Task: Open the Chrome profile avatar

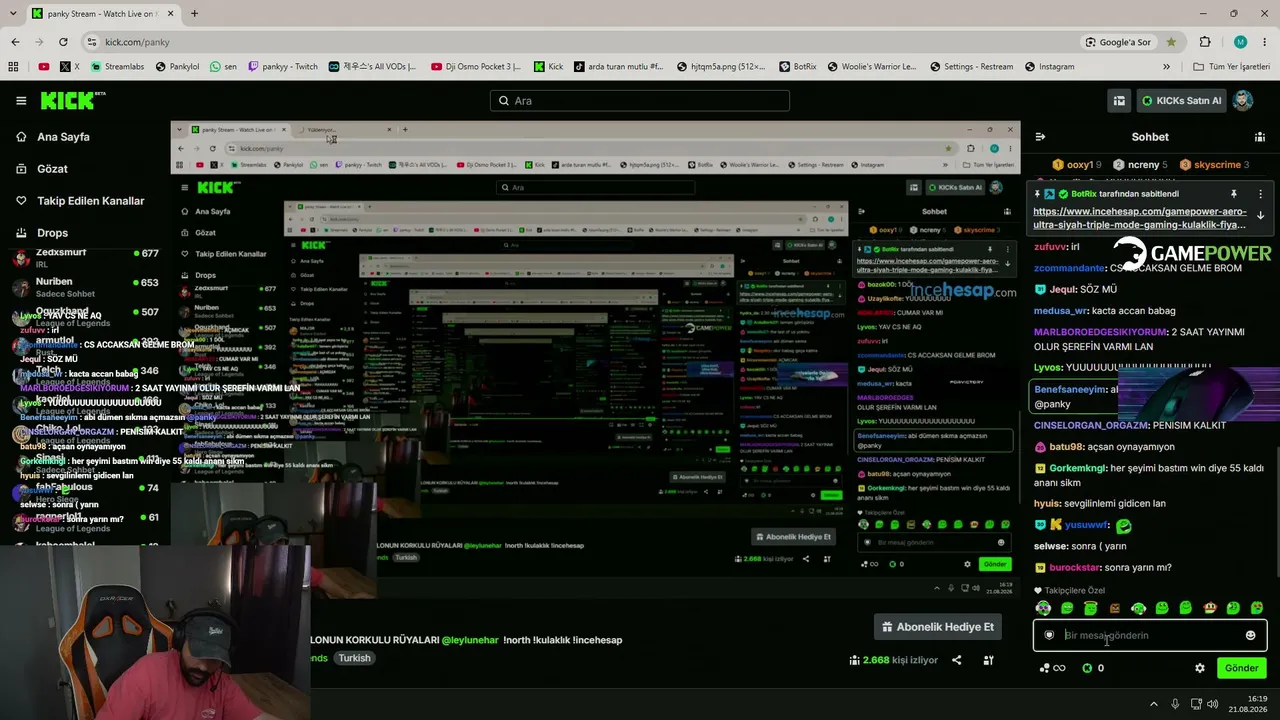Action: pos(1240,42)
